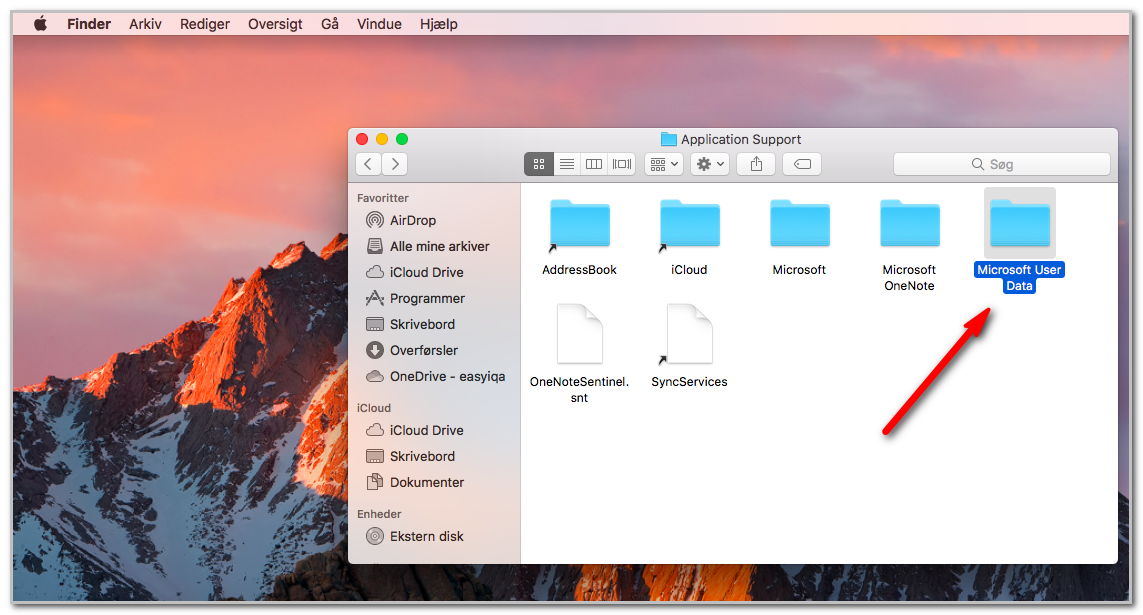Viewport: 1143px width, 615px height.
Task: Open the Apple menu
Action: (x=41, y=24)
